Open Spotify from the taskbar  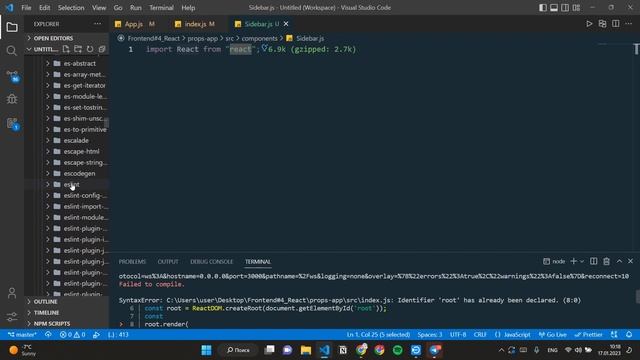tap(398, 350)
